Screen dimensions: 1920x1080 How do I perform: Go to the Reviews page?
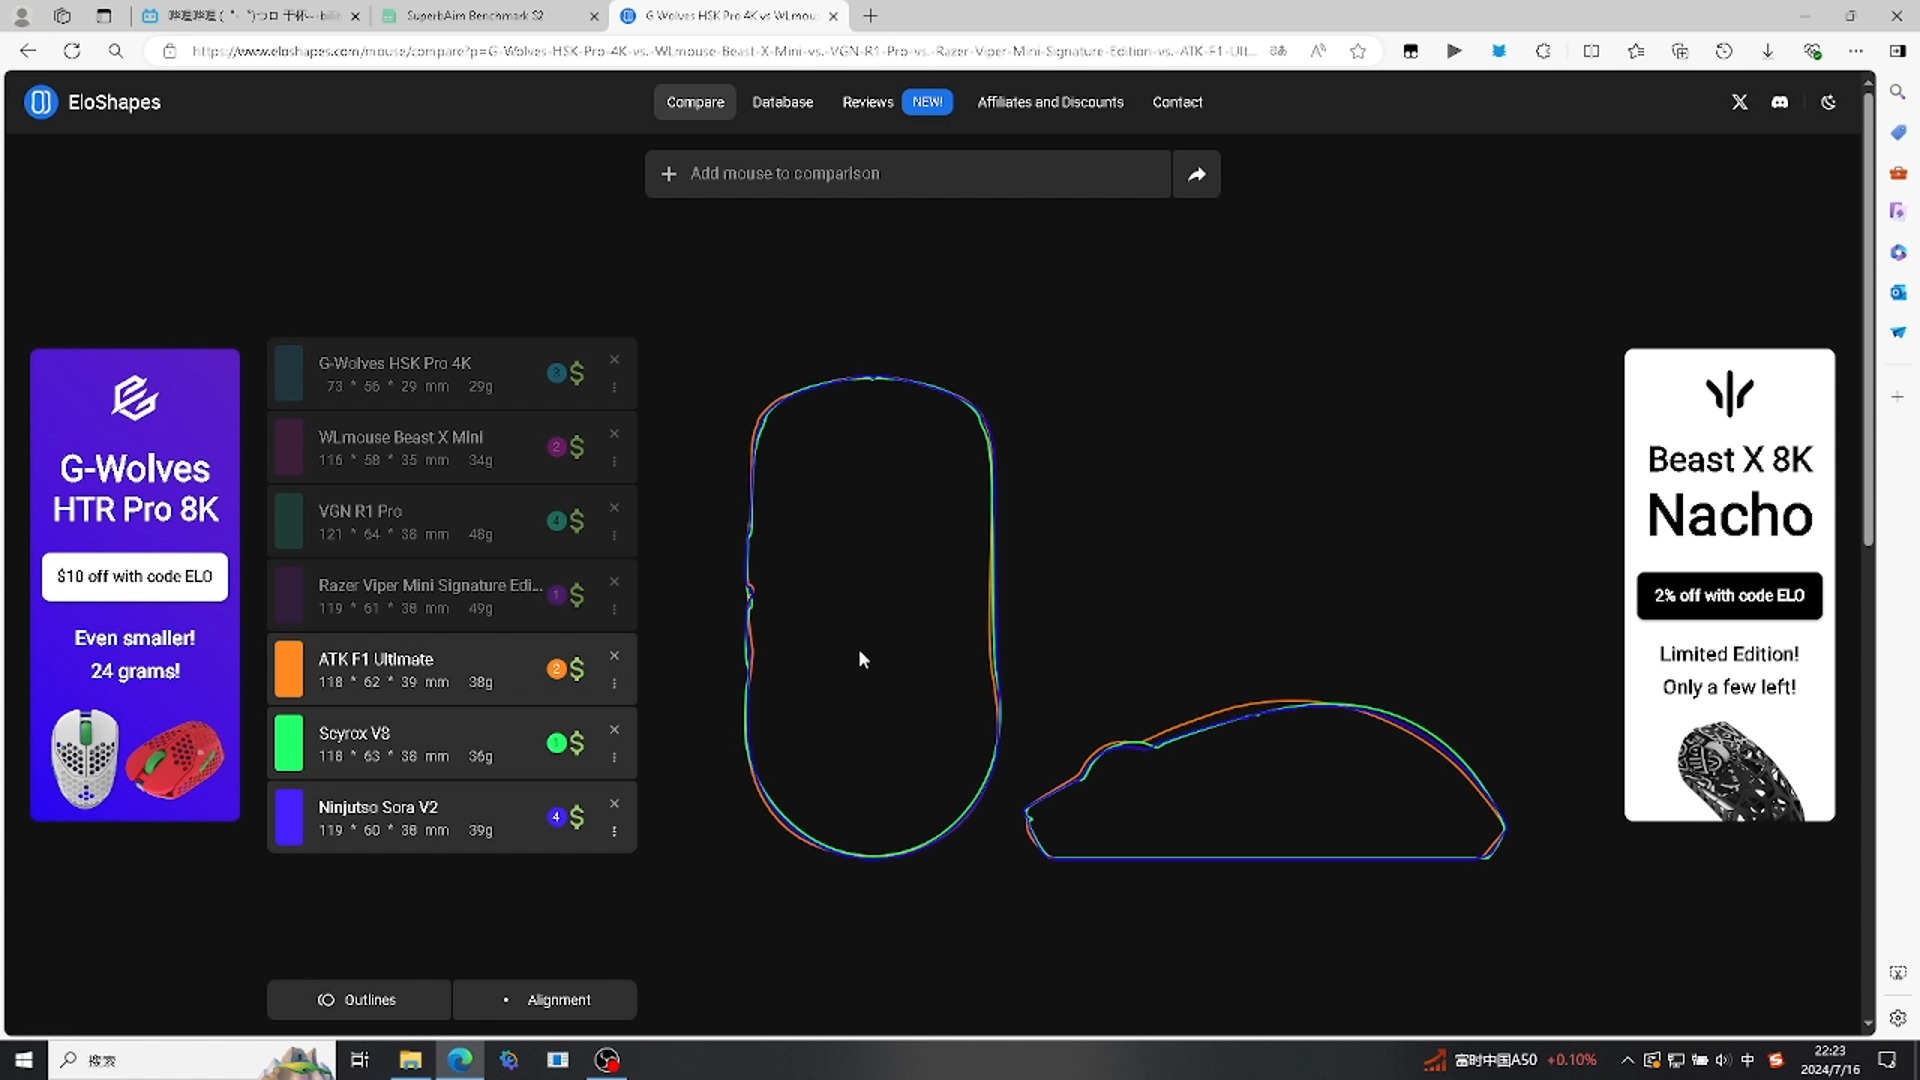tap(867, 102)
